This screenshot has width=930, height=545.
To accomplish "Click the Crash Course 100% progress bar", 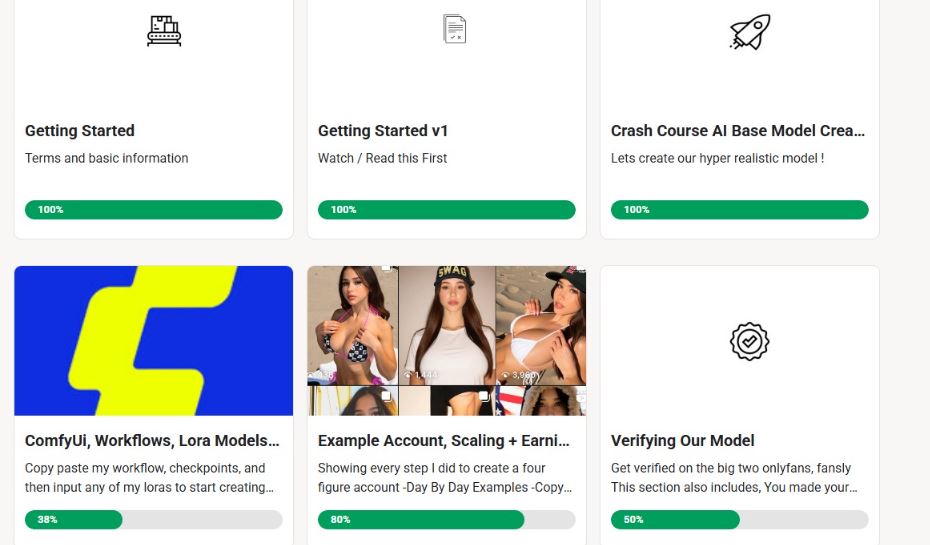I will pos(739,210).
